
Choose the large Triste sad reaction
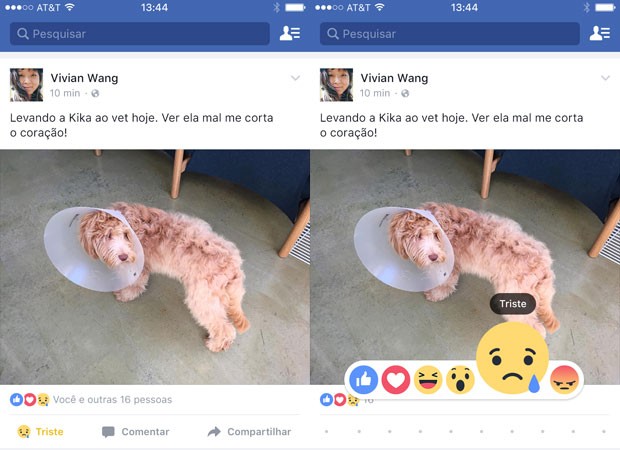tap(512, 357)
